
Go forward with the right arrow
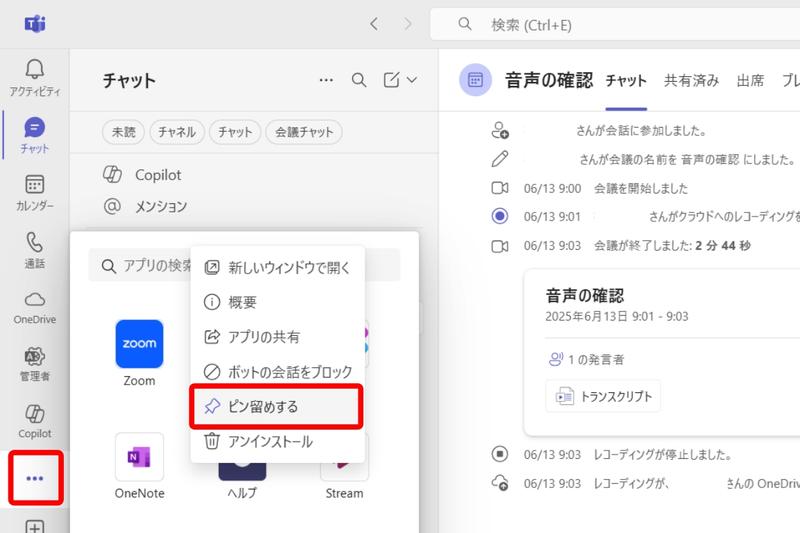pos(408,24)
